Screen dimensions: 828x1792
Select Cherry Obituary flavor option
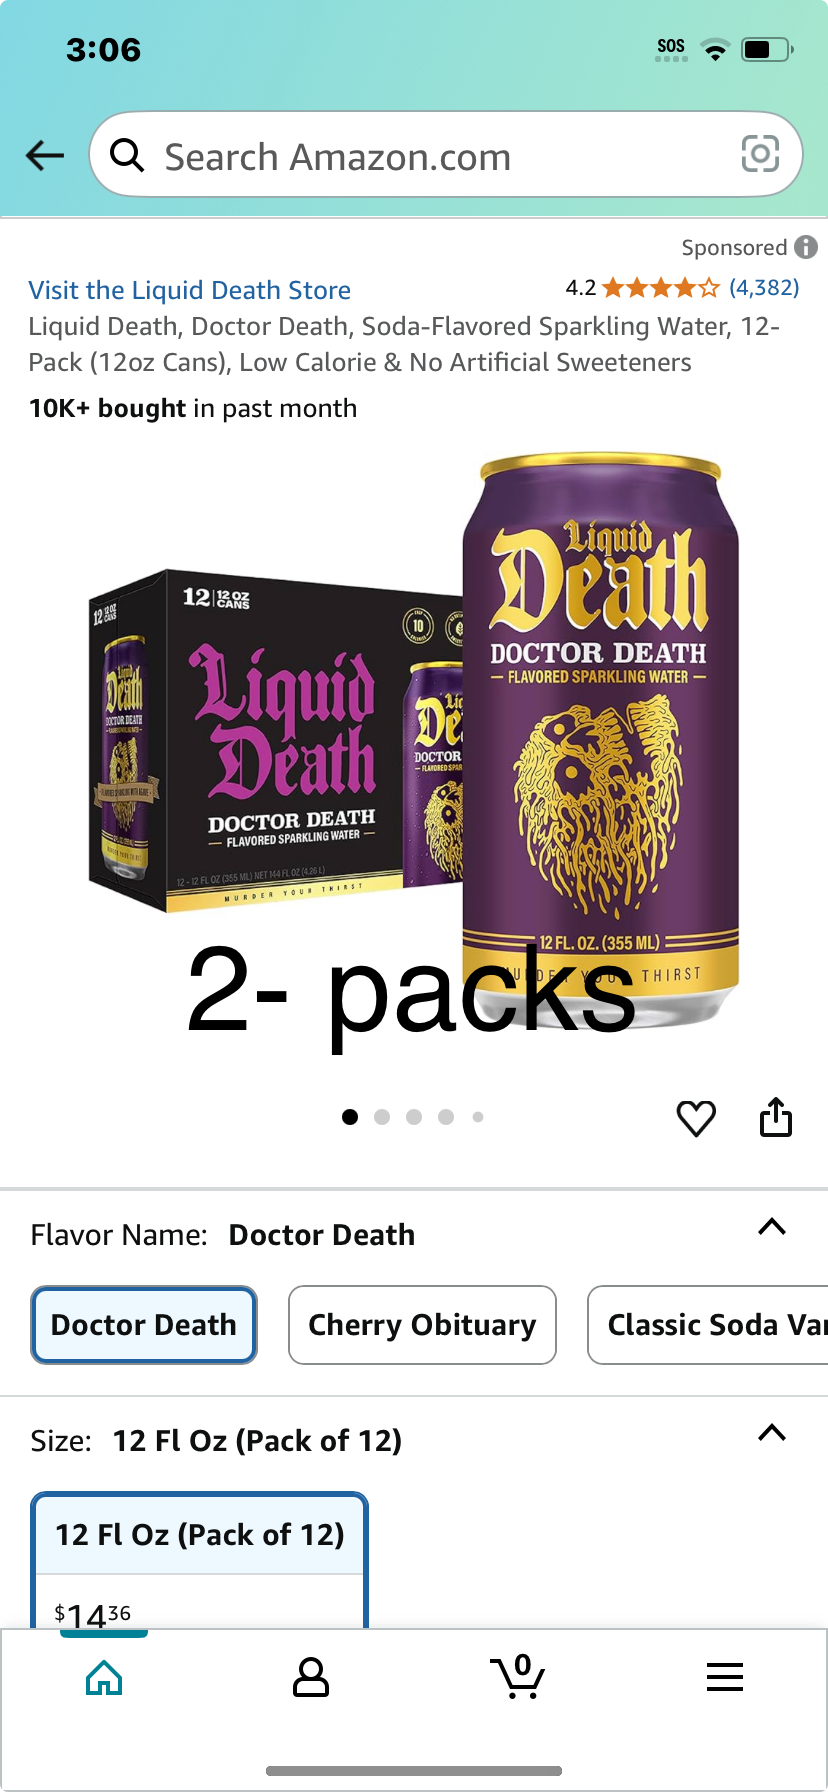(422, 1325)
